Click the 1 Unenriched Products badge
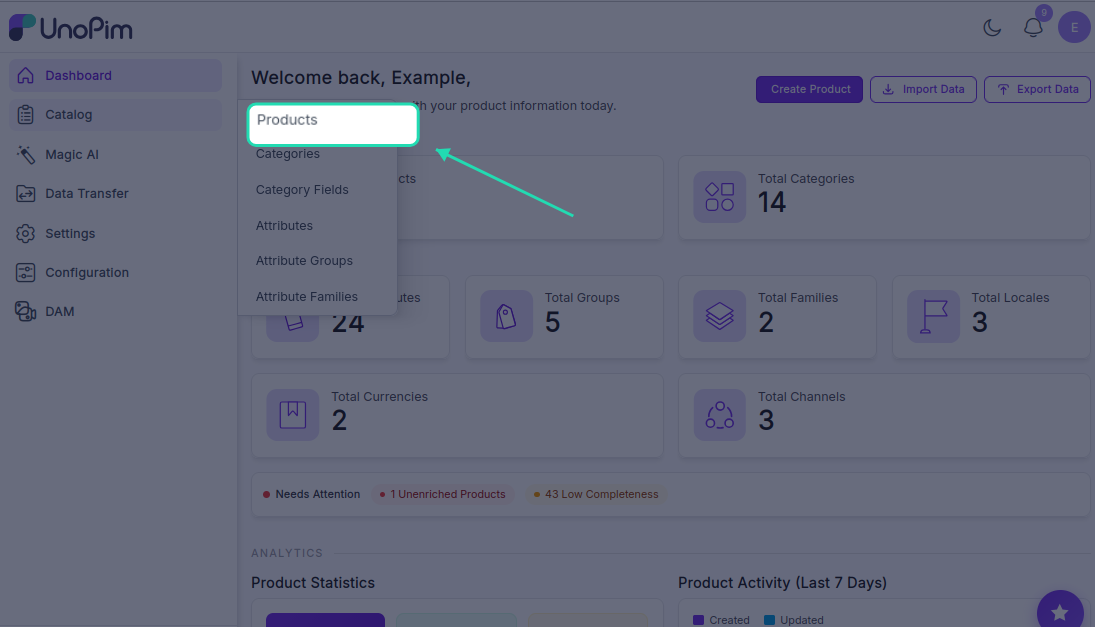The image size is (1095, 627). [443, 494]
